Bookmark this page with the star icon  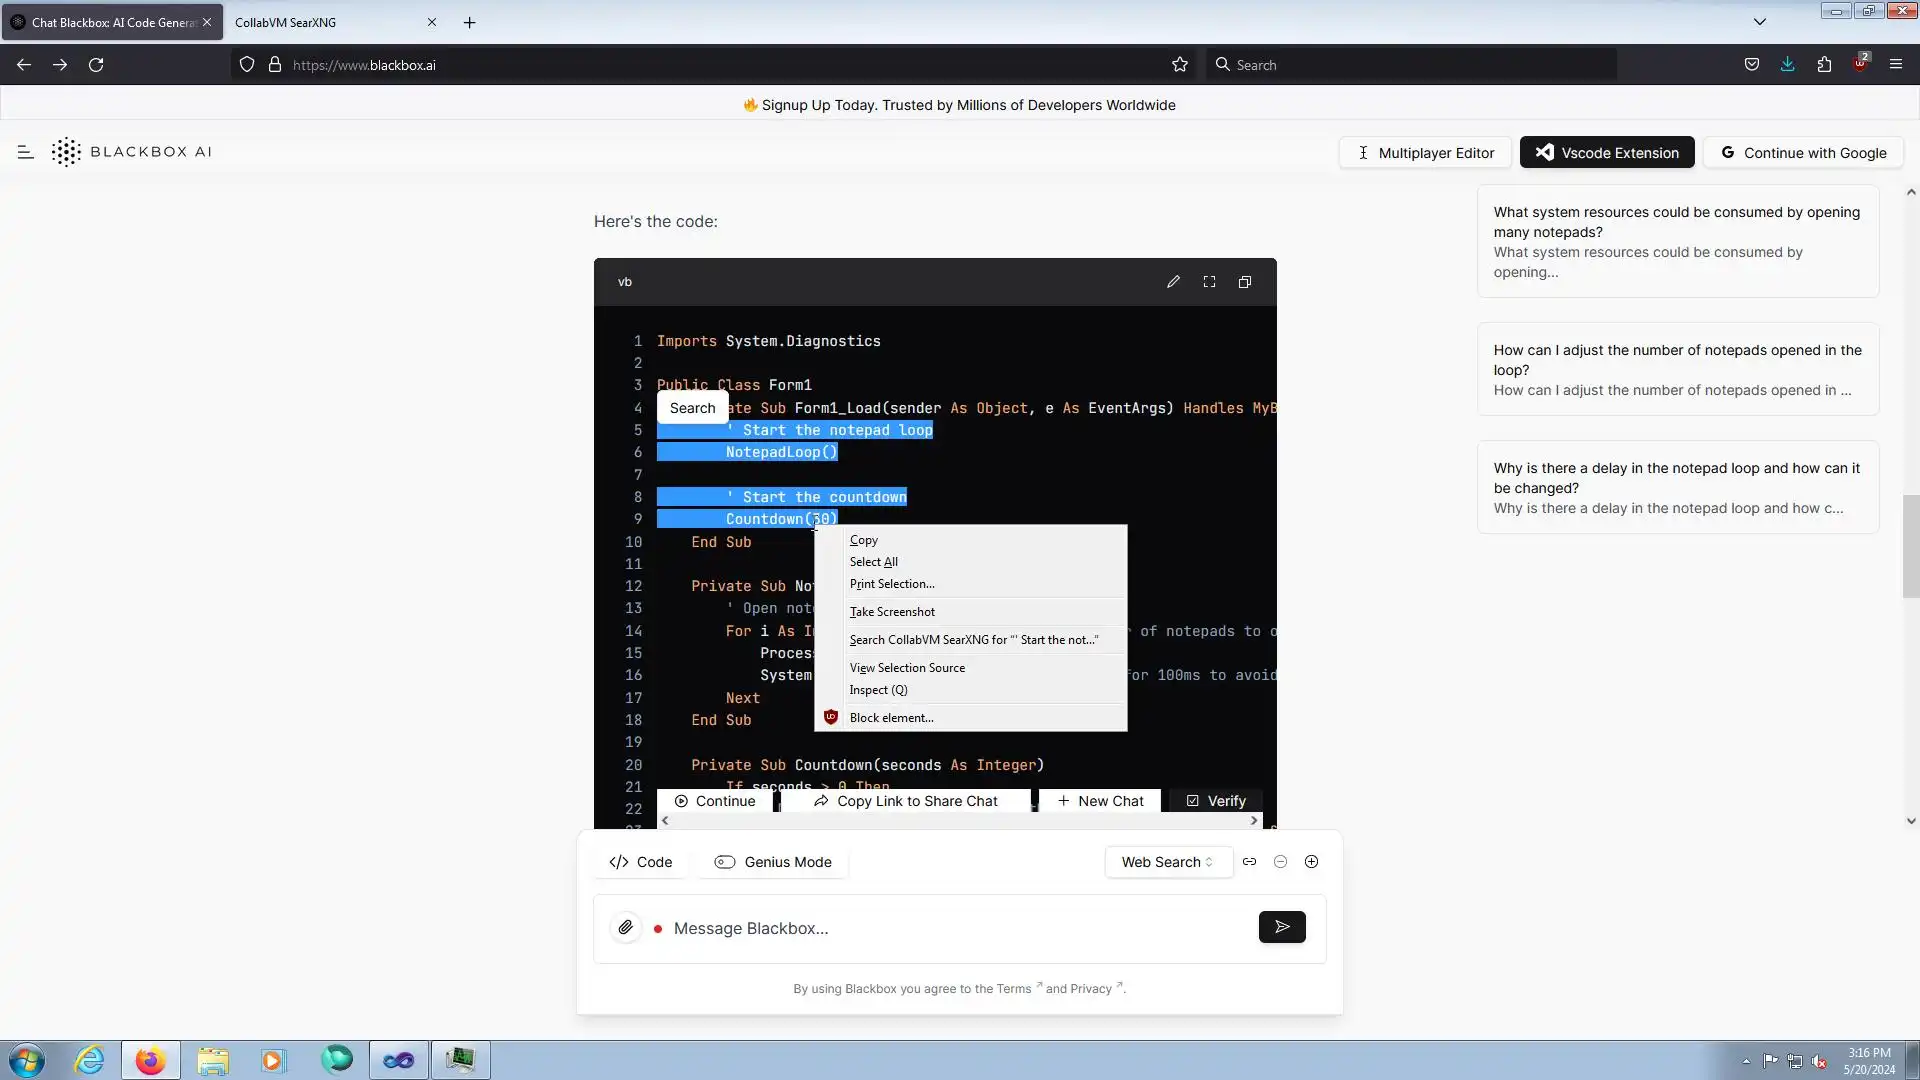coord(1180,65)
